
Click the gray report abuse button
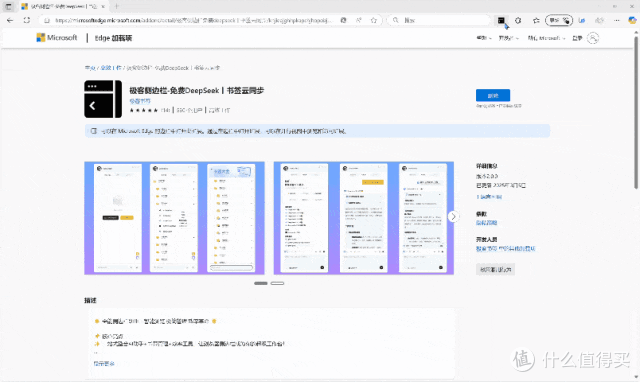[x=495, y=269]
